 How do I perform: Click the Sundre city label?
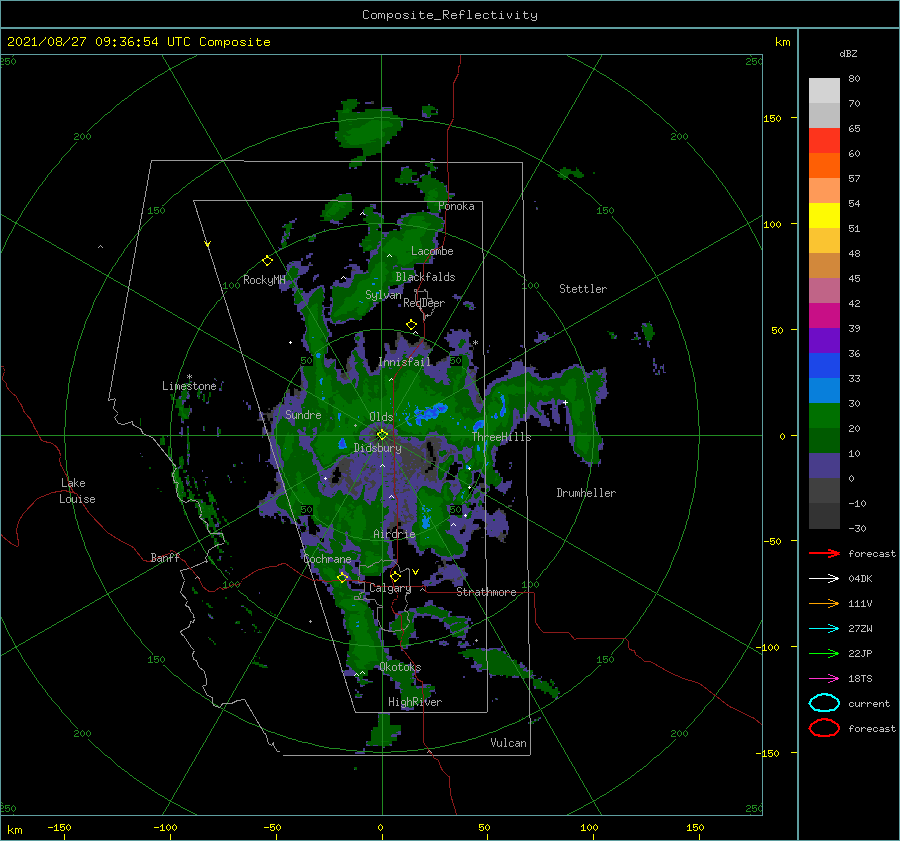[x=303, y=414]
